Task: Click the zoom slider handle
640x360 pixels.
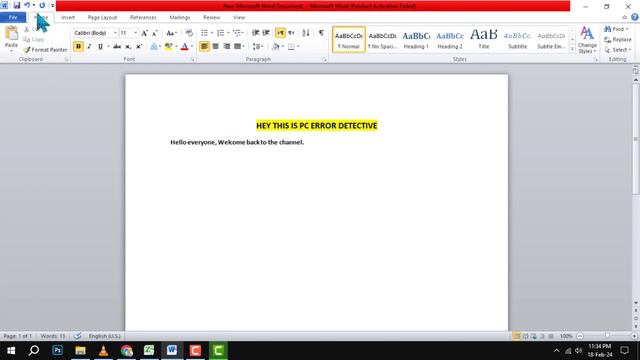Action: point(607,336)
